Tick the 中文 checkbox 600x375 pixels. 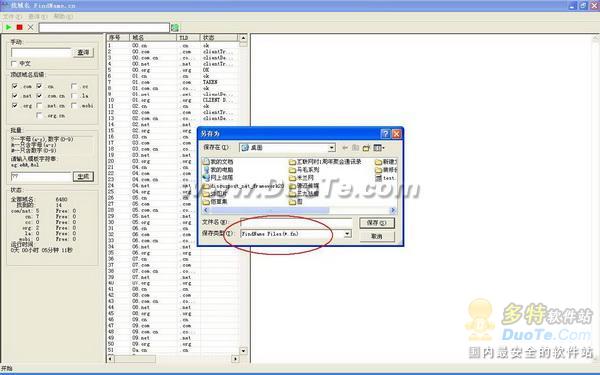coord(15,63)
